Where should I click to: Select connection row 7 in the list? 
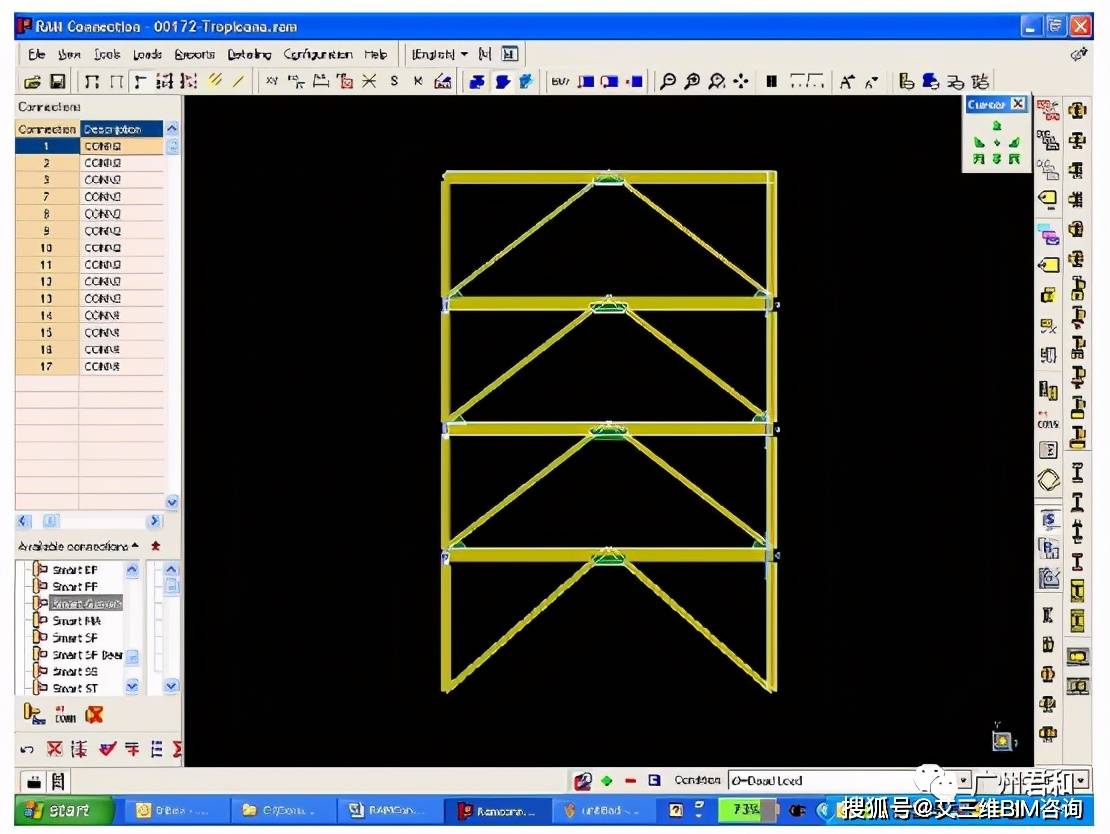[x=46, y=197]
